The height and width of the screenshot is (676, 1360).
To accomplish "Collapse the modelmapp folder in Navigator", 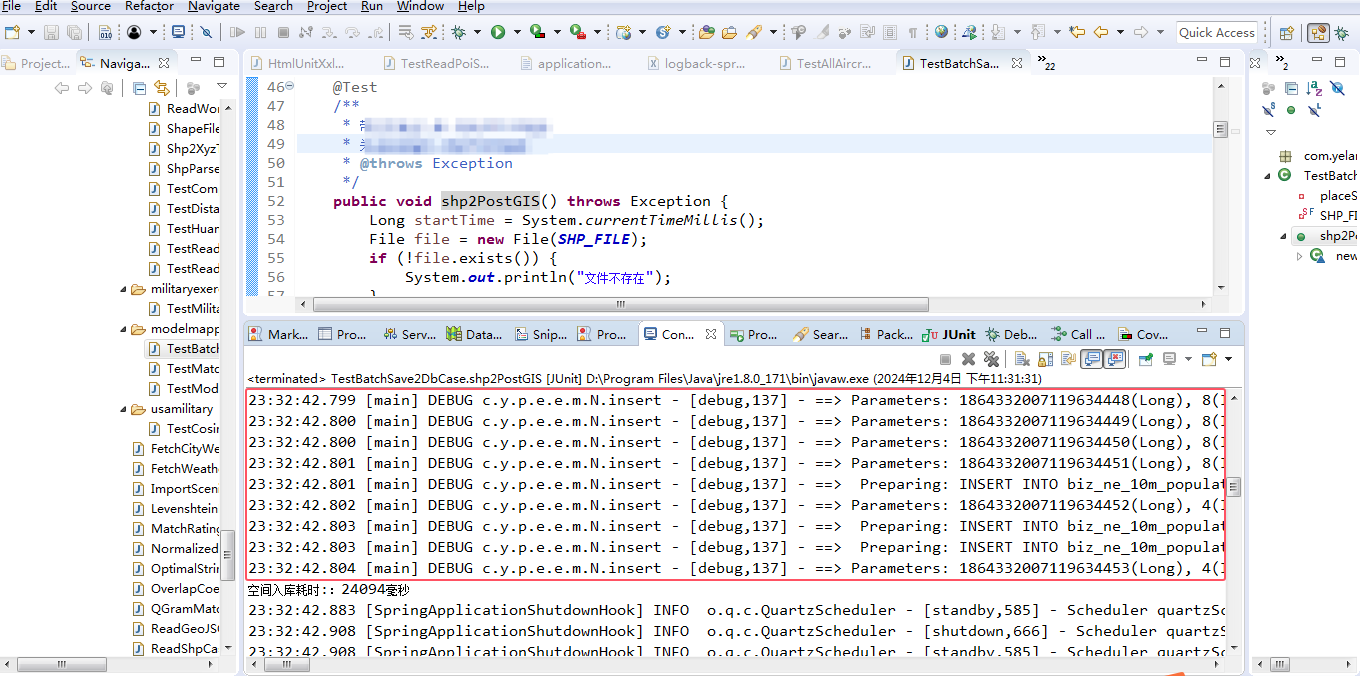I will coord(125,329).
